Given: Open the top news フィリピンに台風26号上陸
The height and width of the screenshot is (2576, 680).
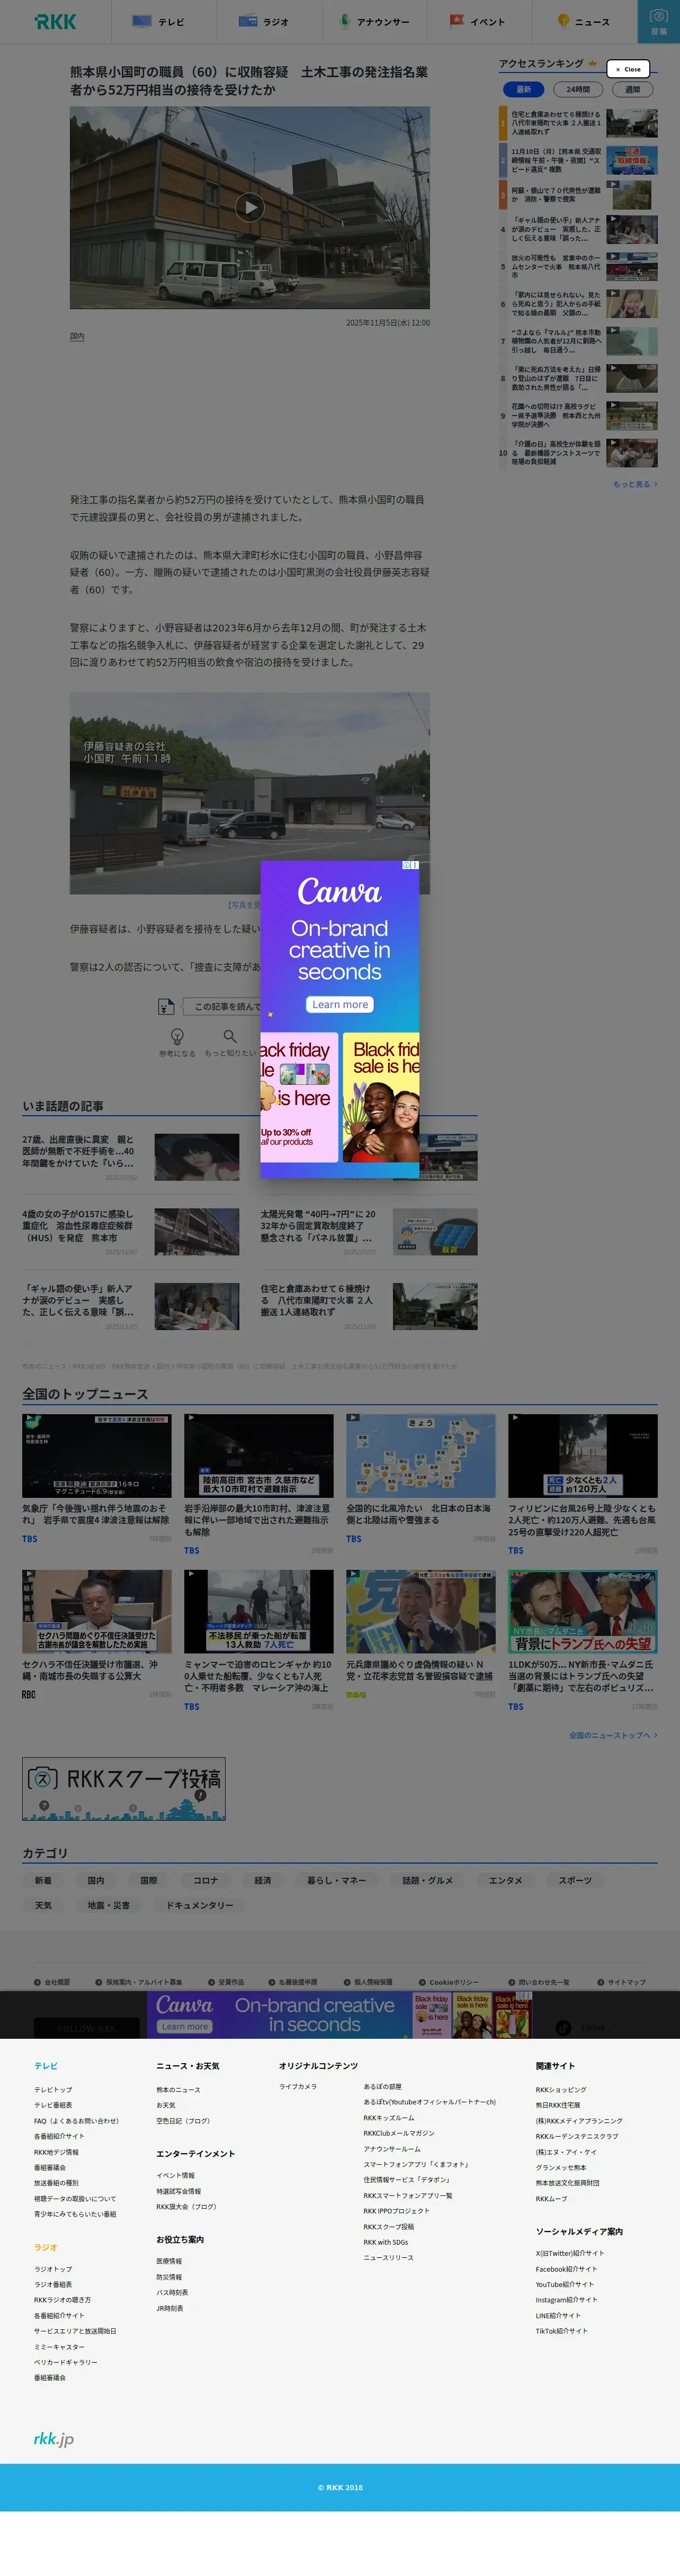Looking at the screenshot, I should [x=583, y=1520].
